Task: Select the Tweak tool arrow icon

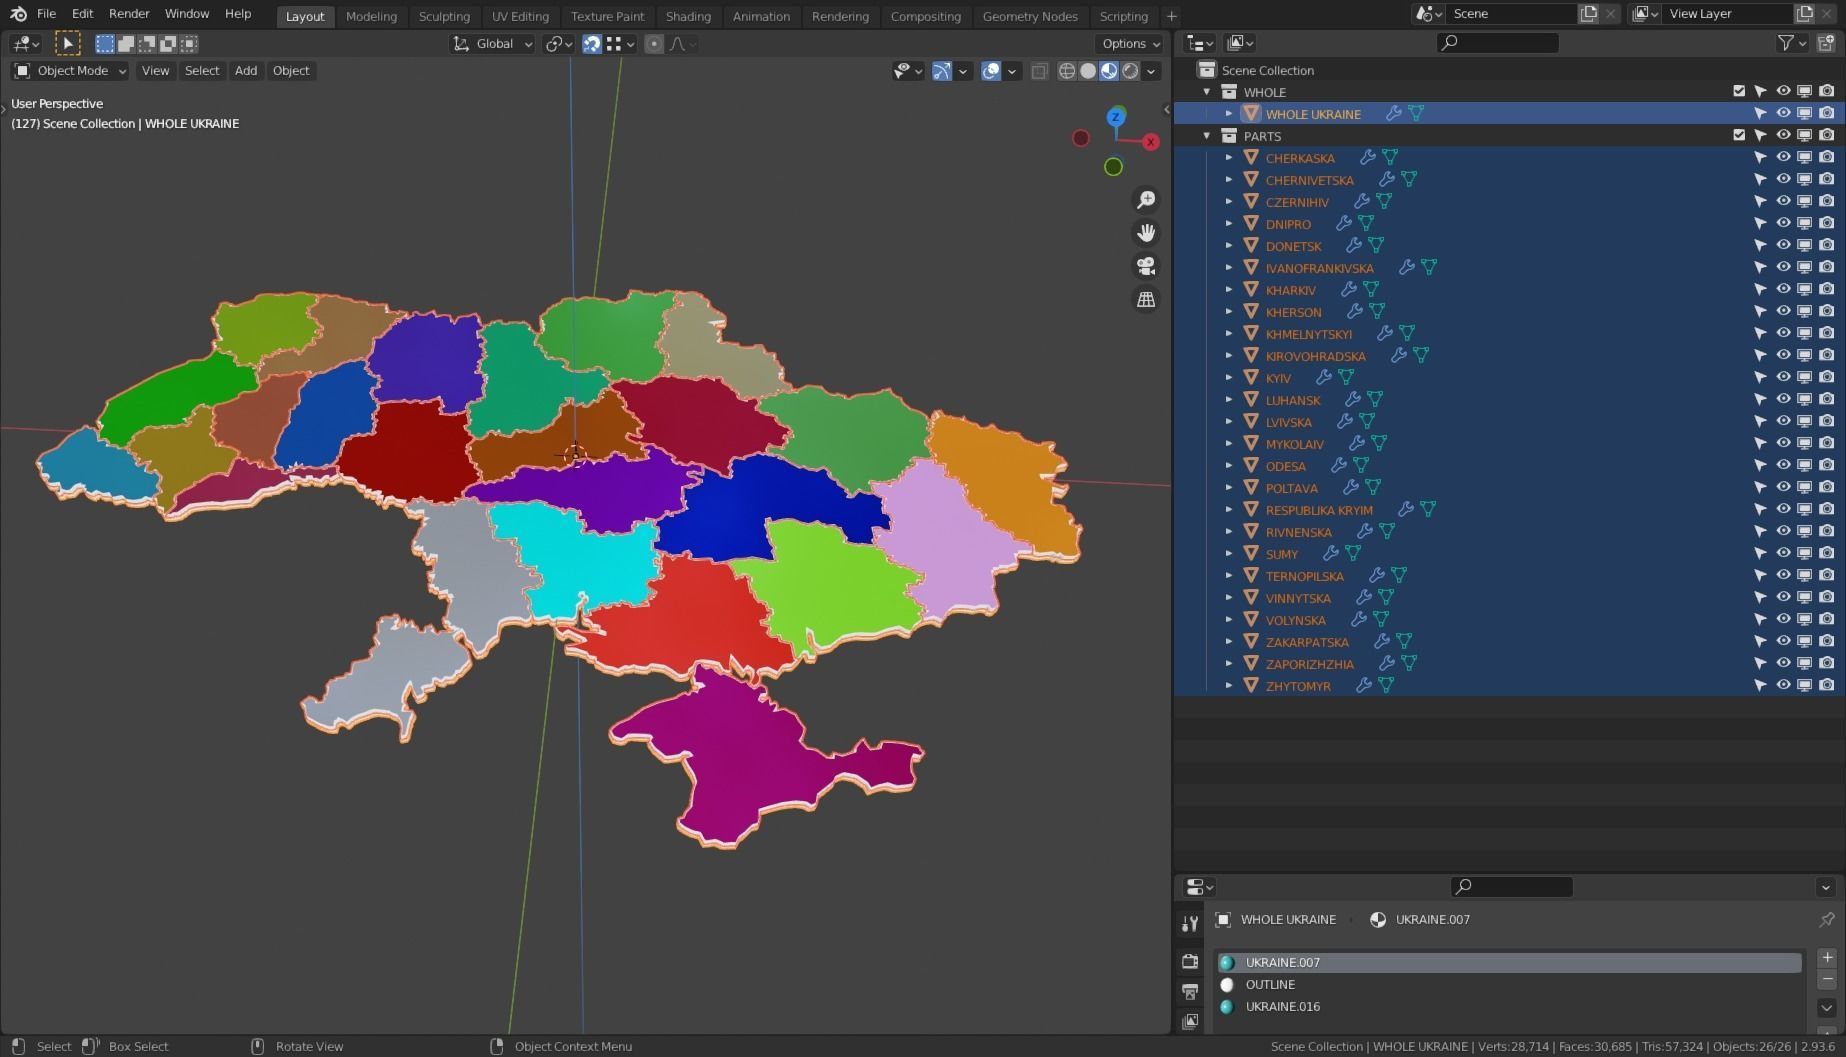Action: point(67,43)
